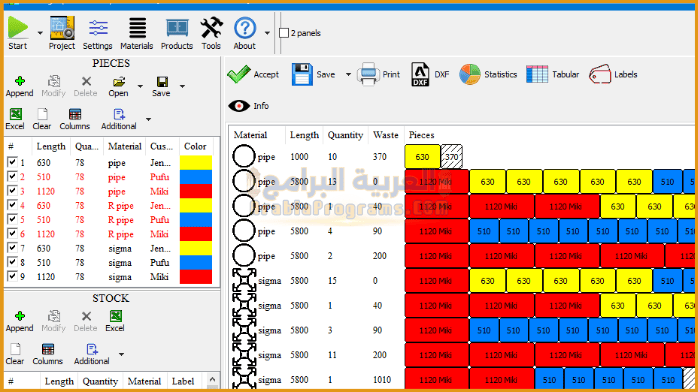Click Columns icon in the PIECES panel
The image size is (698, 392).
point(75,114)
